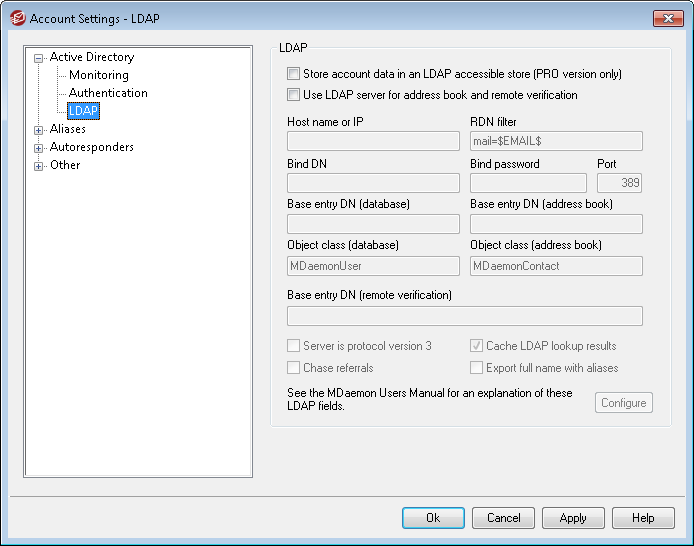
Task: Close the Account Settings dialog window
Action: (668, 18)
